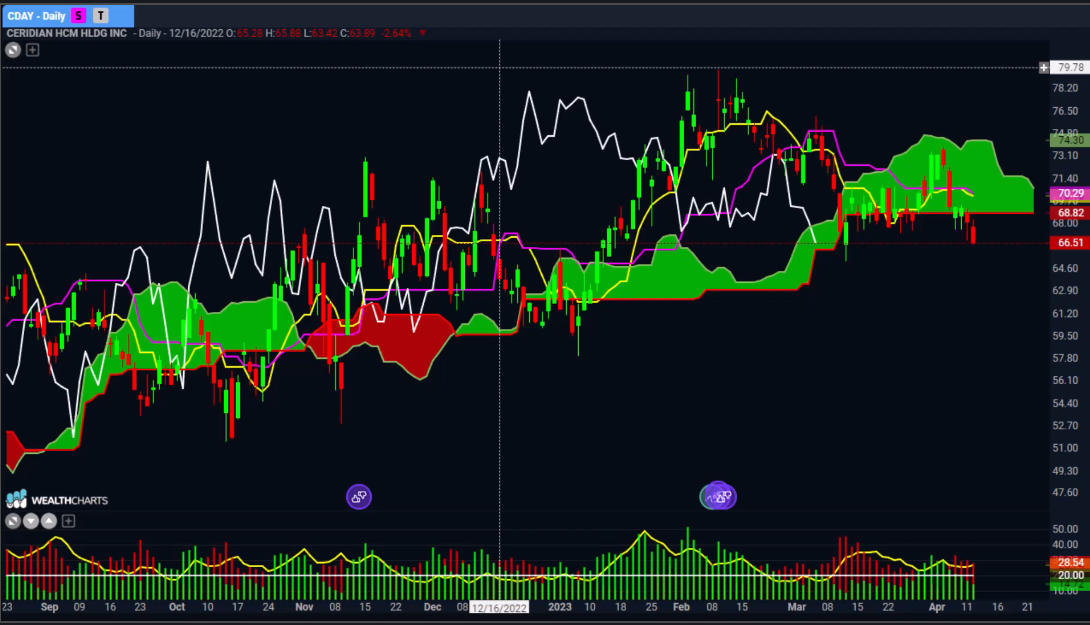Open thumbs sentiment marker near November 15

click(359, 496)
